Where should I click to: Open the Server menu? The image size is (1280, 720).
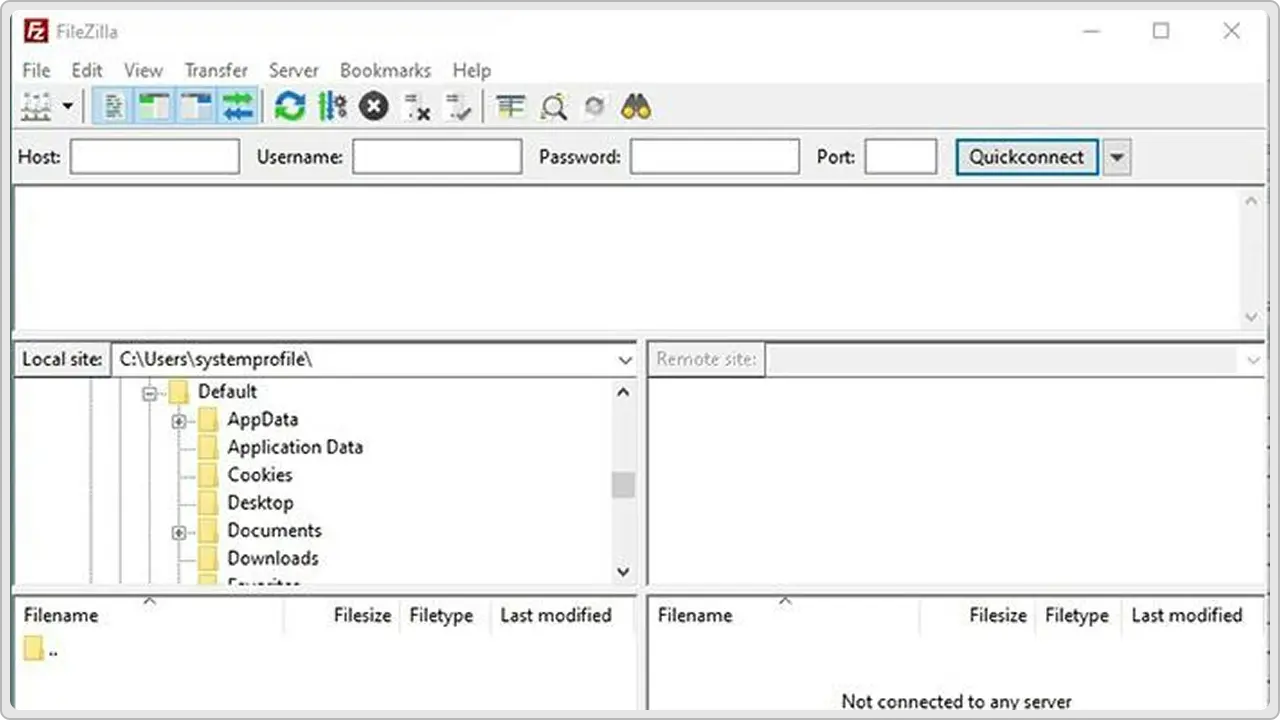(294, 70)
